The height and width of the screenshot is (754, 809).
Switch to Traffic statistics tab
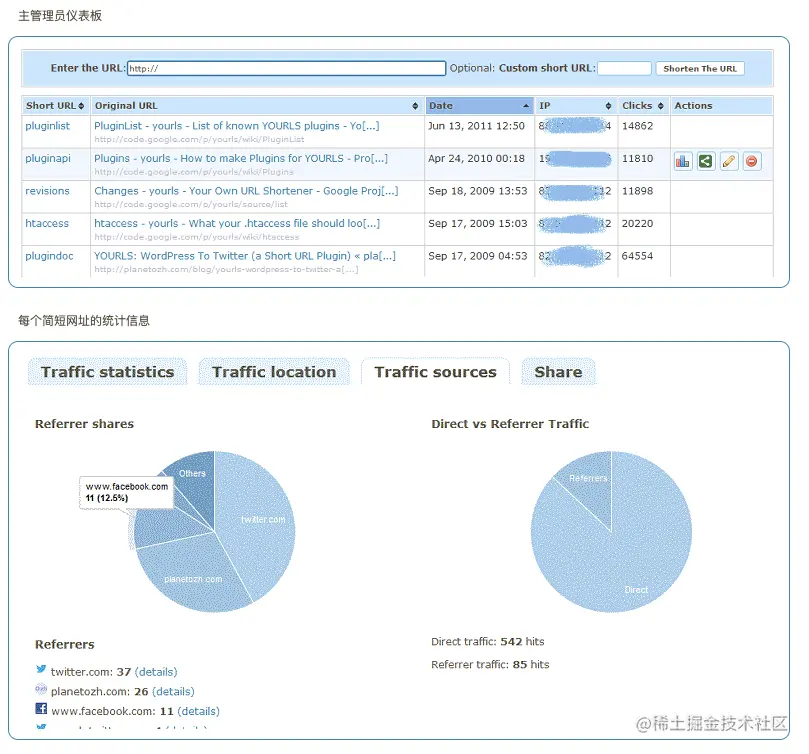(x=107, y=372)
